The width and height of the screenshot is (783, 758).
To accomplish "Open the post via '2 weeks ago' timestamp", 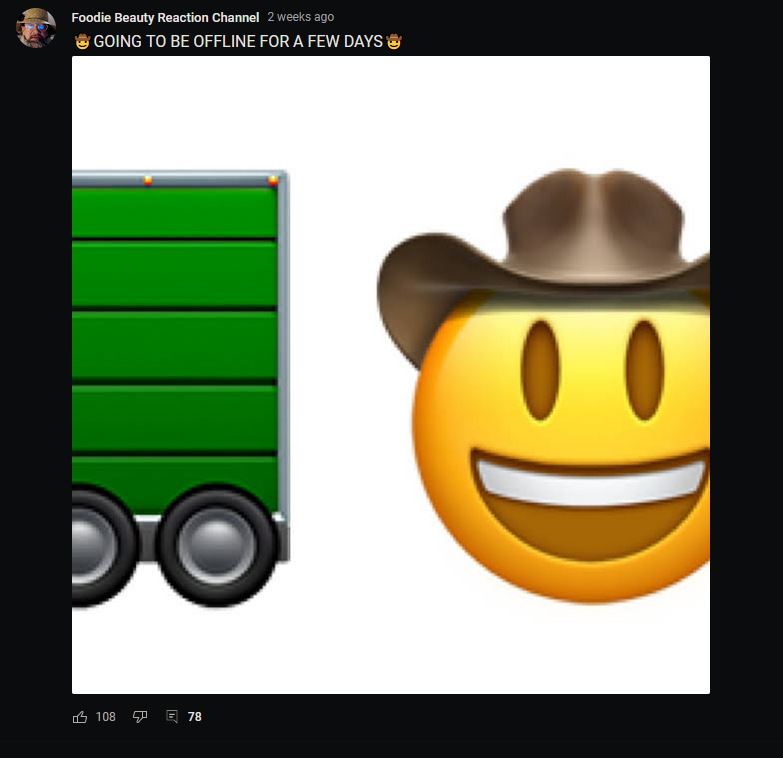I will tap(301, 17).
